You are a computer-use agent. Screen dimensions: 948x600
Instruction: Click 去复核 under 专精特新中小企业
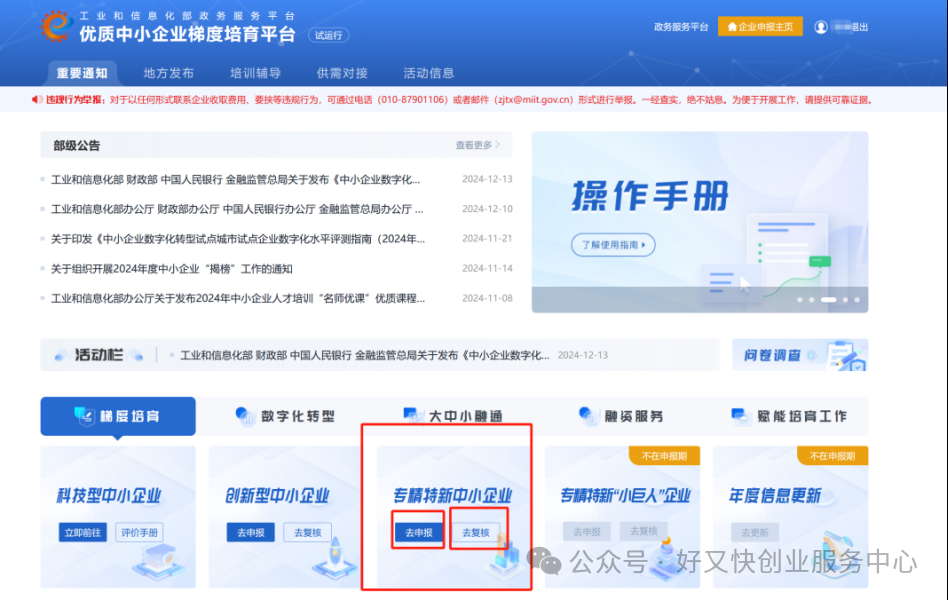(476, 532)
